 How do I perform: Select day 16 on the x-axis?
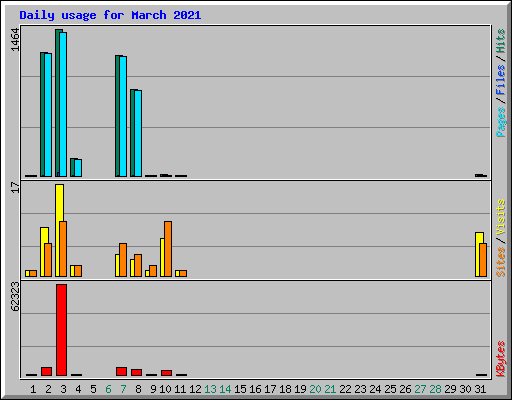click(255, 389)
